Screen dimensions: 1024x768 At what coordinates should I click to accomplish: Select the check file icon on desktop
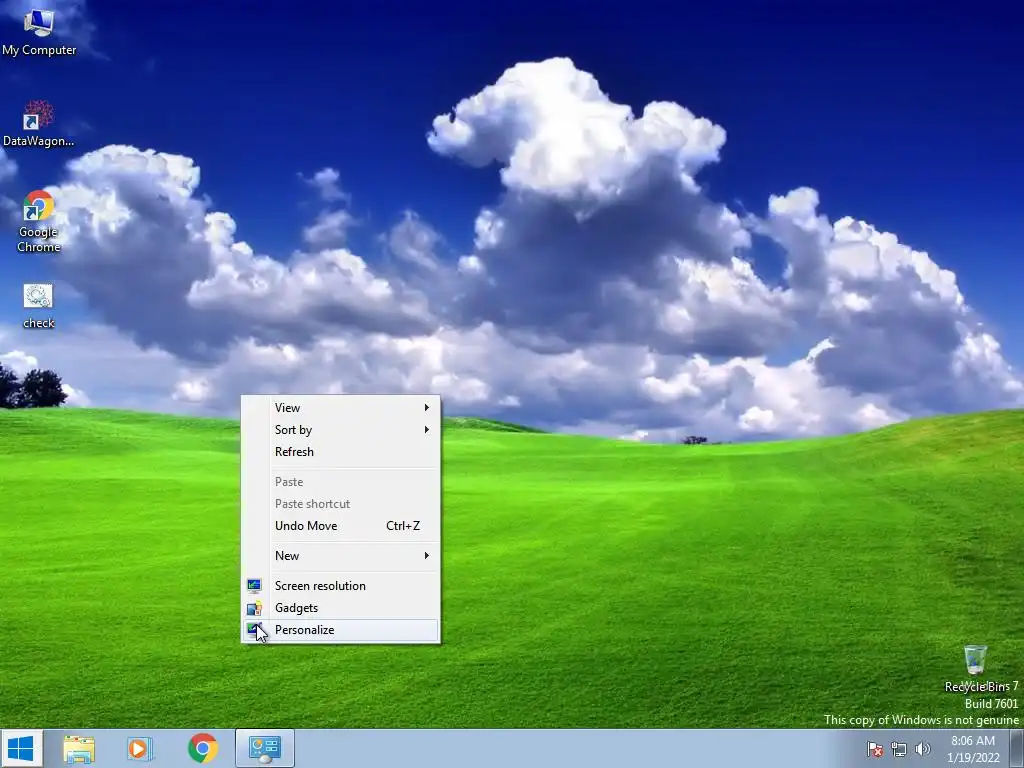tap(39, 306)
